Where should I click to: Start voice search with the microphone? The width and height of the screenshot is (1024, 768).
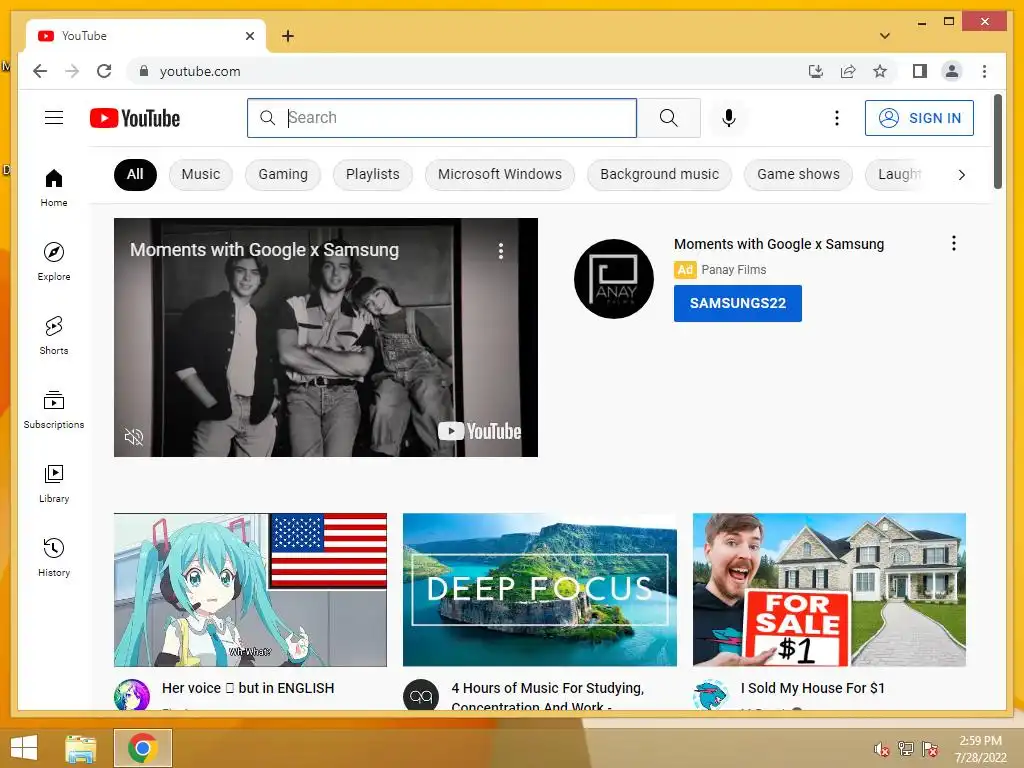point(729,118)
